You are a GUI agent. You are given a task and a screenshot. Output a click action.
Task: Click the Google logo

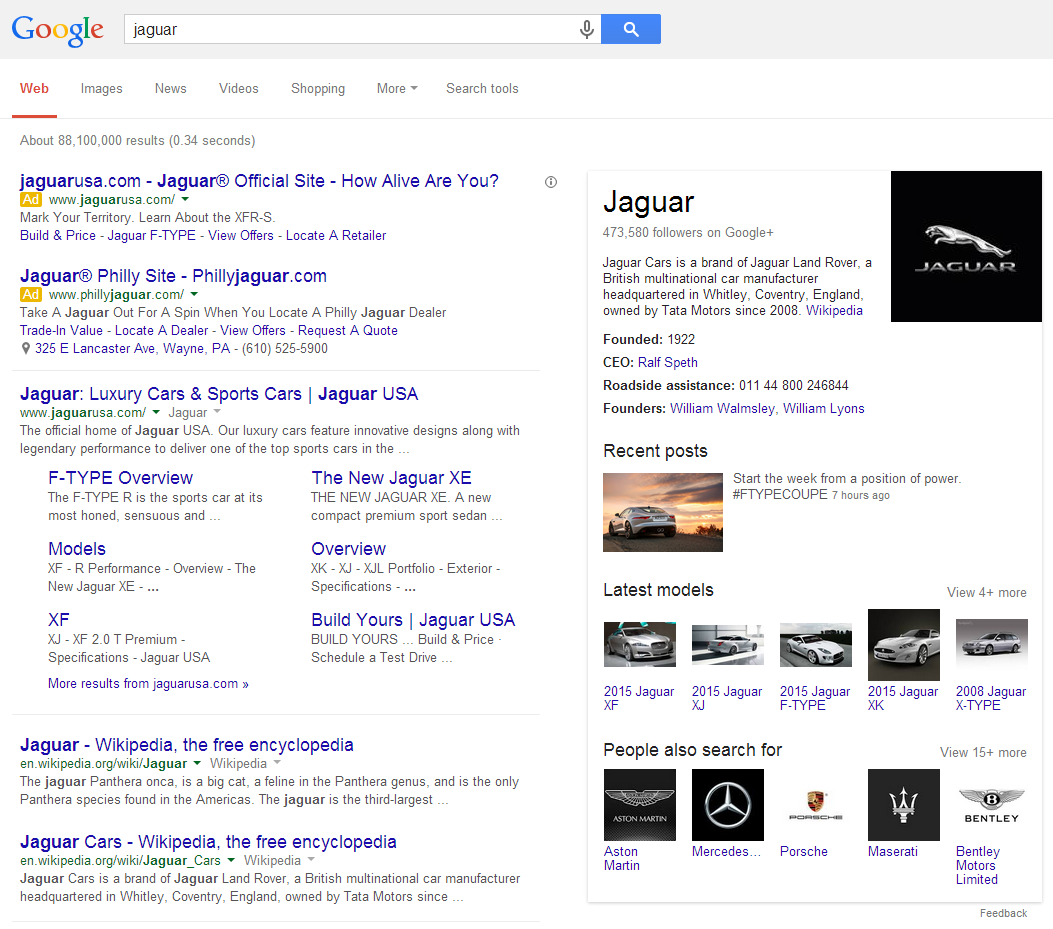point(58,30)
